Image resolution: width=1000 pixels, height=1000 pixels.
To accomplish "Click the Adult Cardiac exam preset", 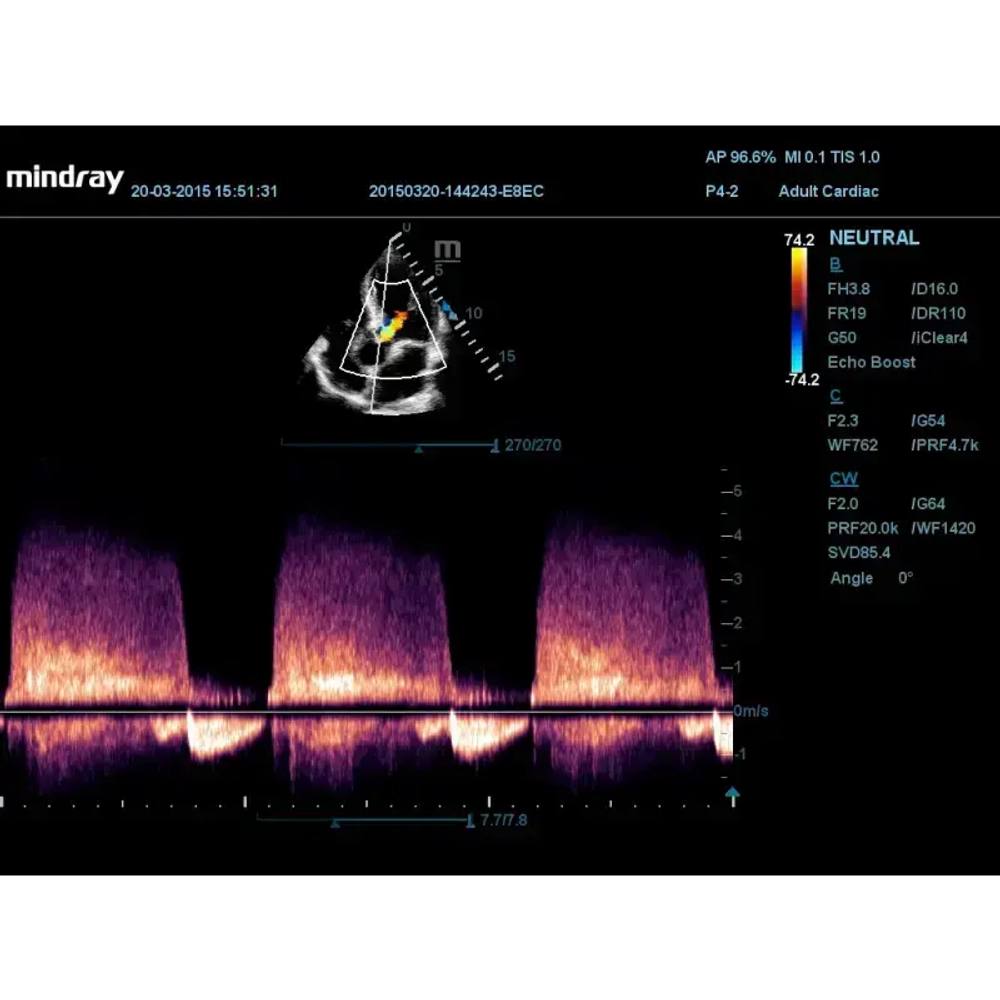I will 828,191.
